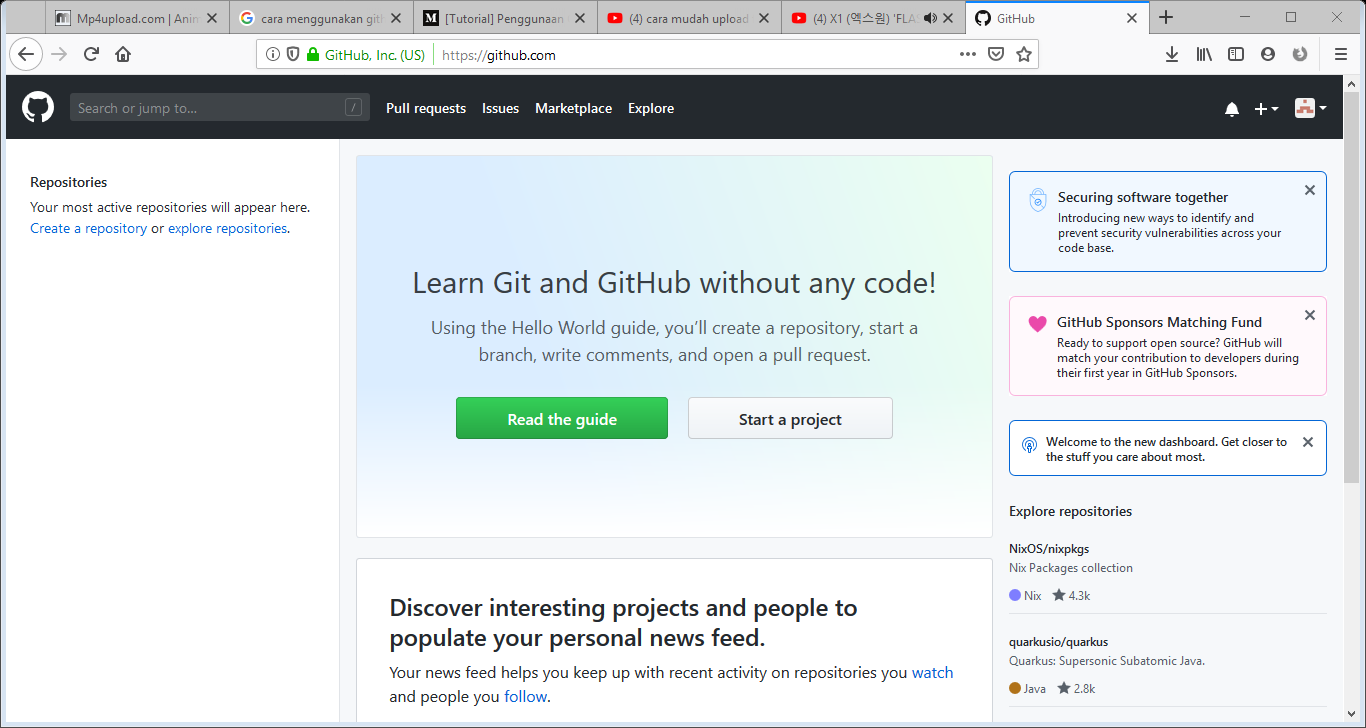Toggle the Firefox sidebar view
The image size is (1366, 728).
tap(1236, 54)
